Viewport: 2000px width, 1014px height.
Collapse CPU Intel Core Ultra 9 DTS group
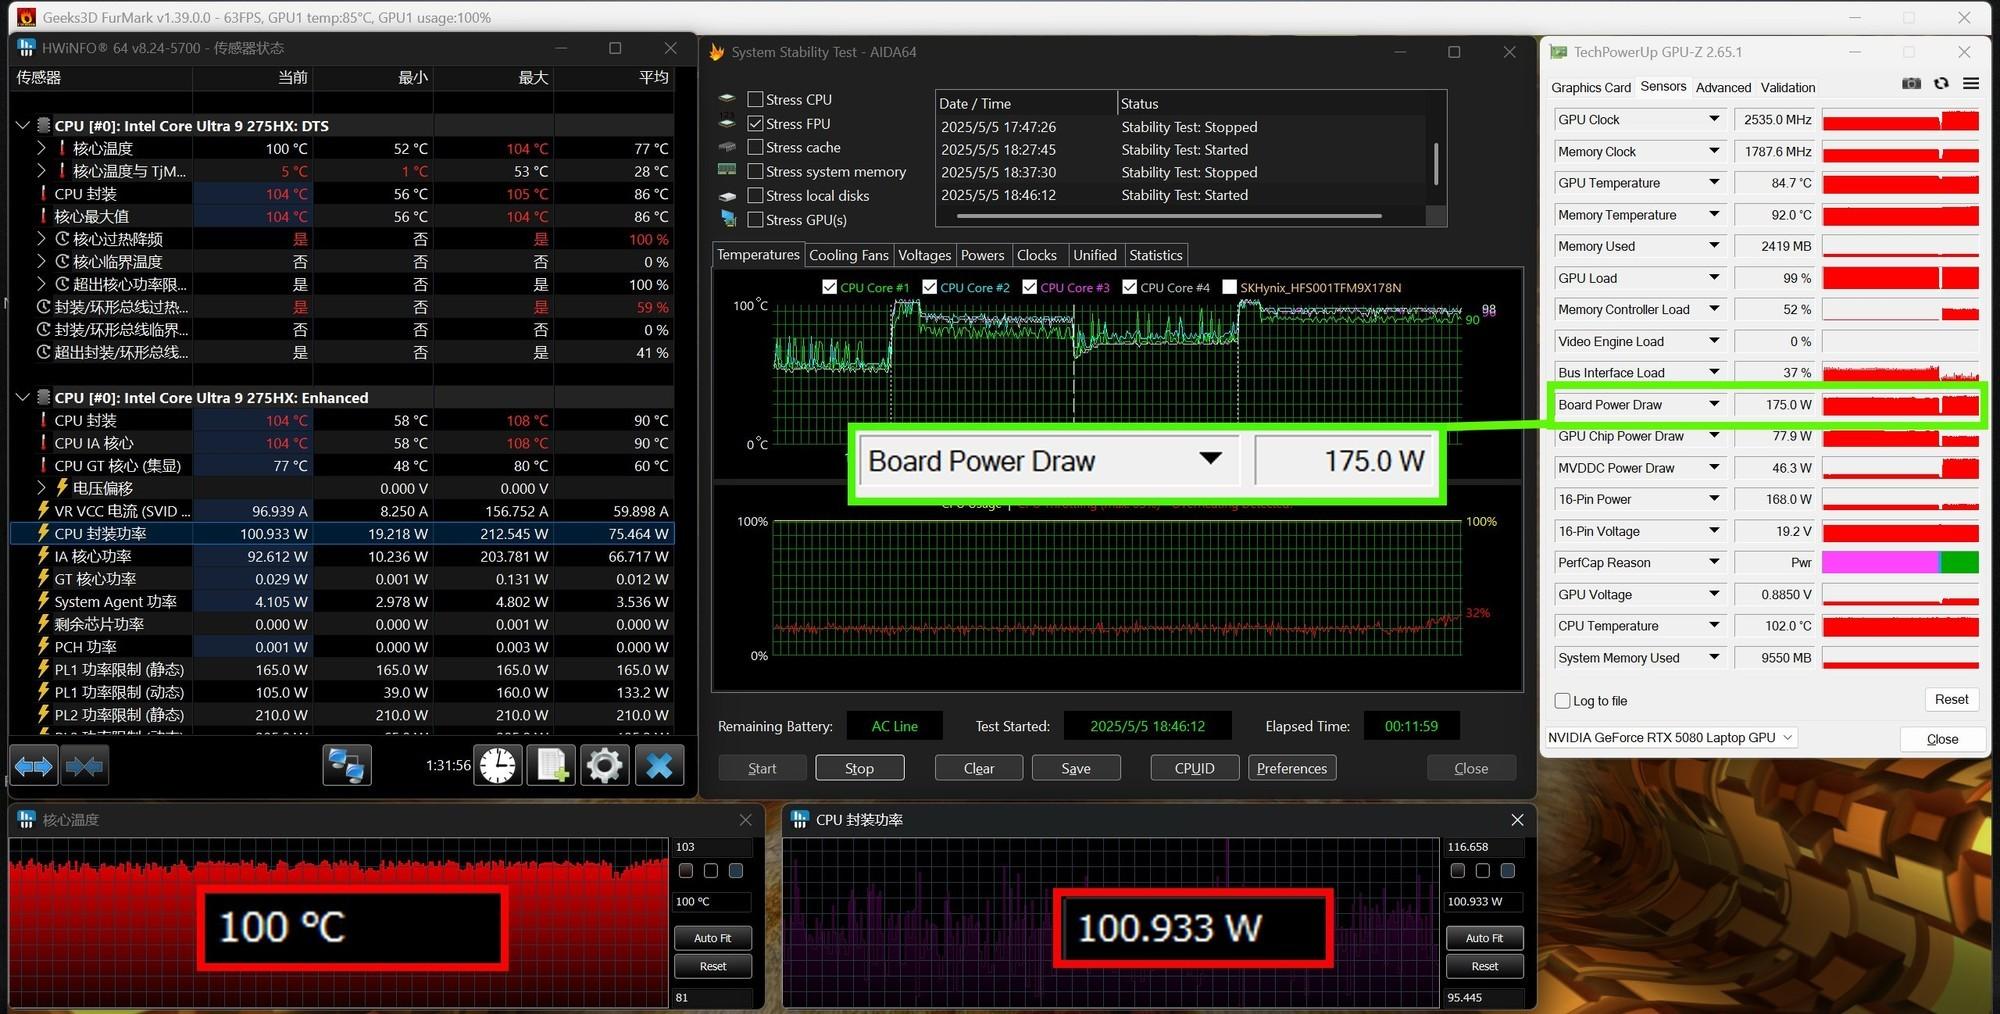coord(22,126)
